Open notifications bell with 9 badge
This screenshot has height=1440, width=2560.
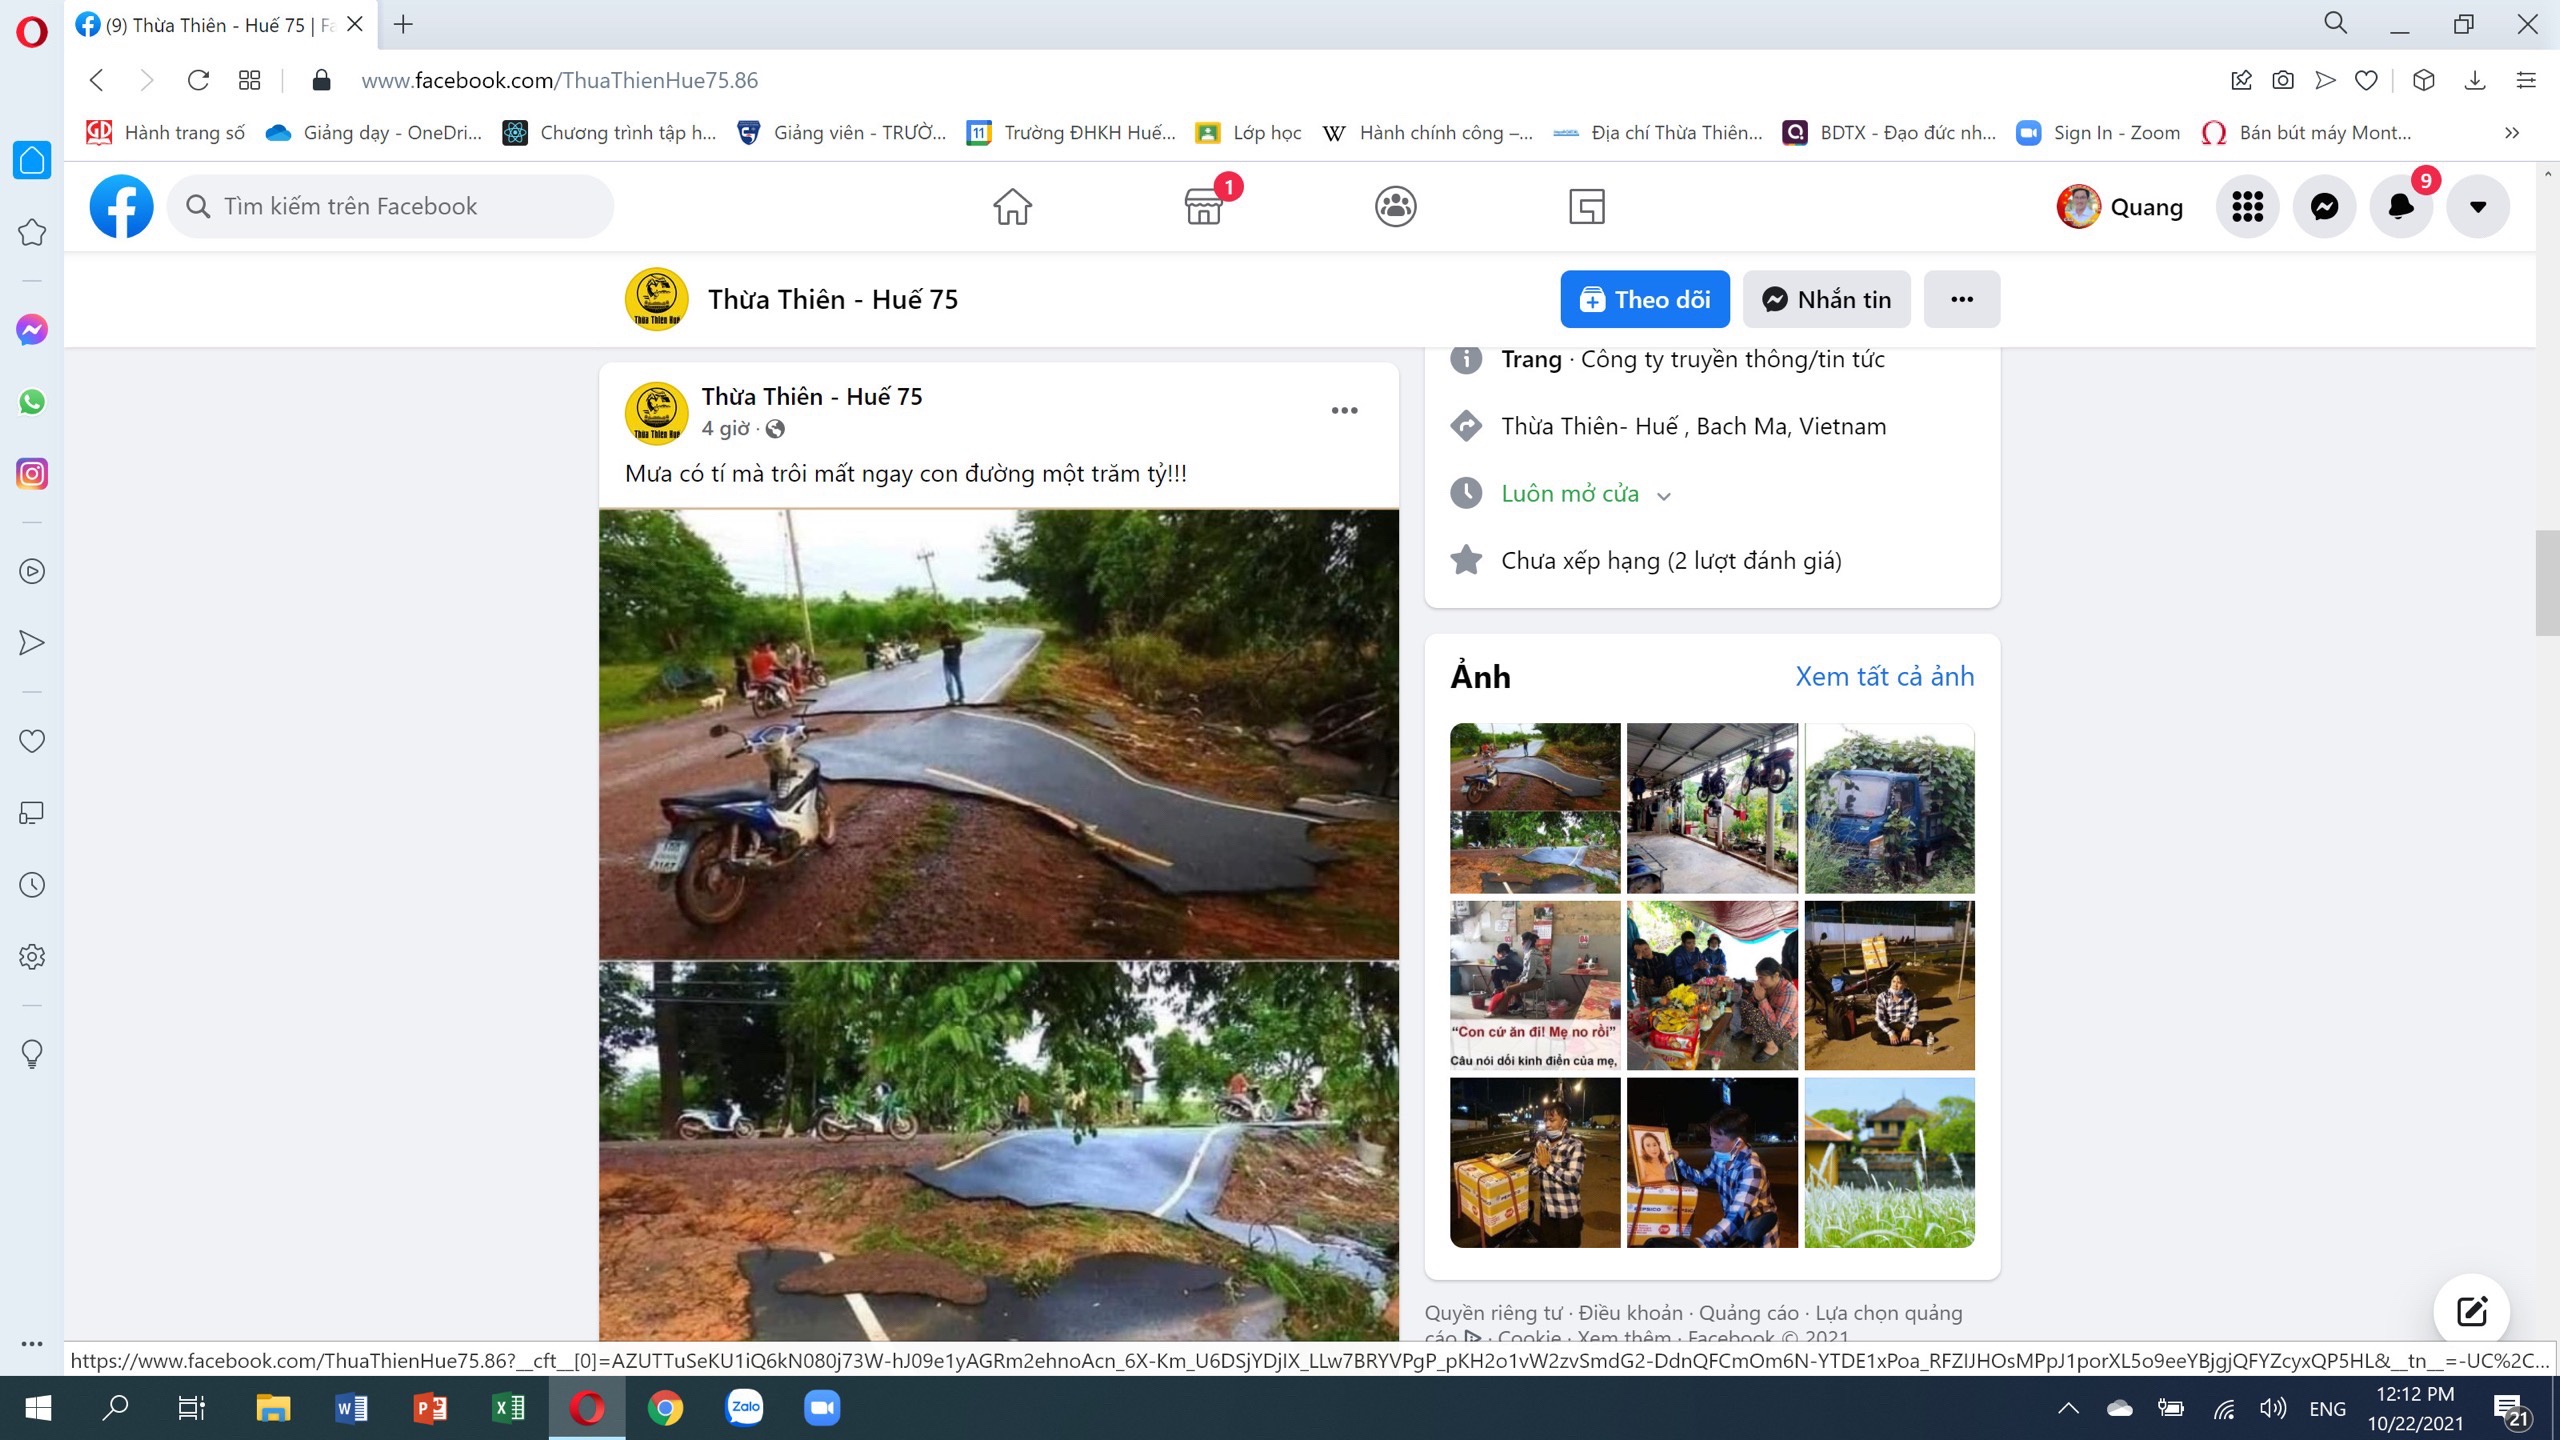(x=2401, y=207)
